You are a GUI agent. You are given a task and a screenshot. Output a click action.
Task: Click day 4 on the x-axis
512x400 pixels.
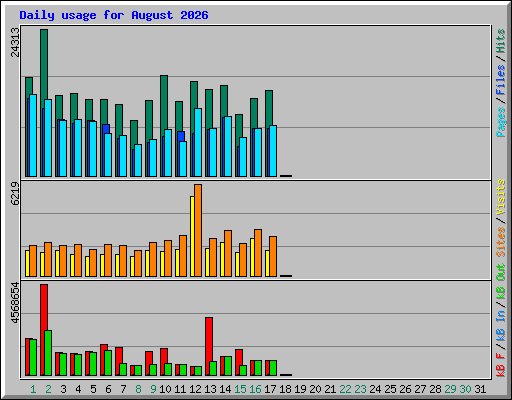[78, 389]
